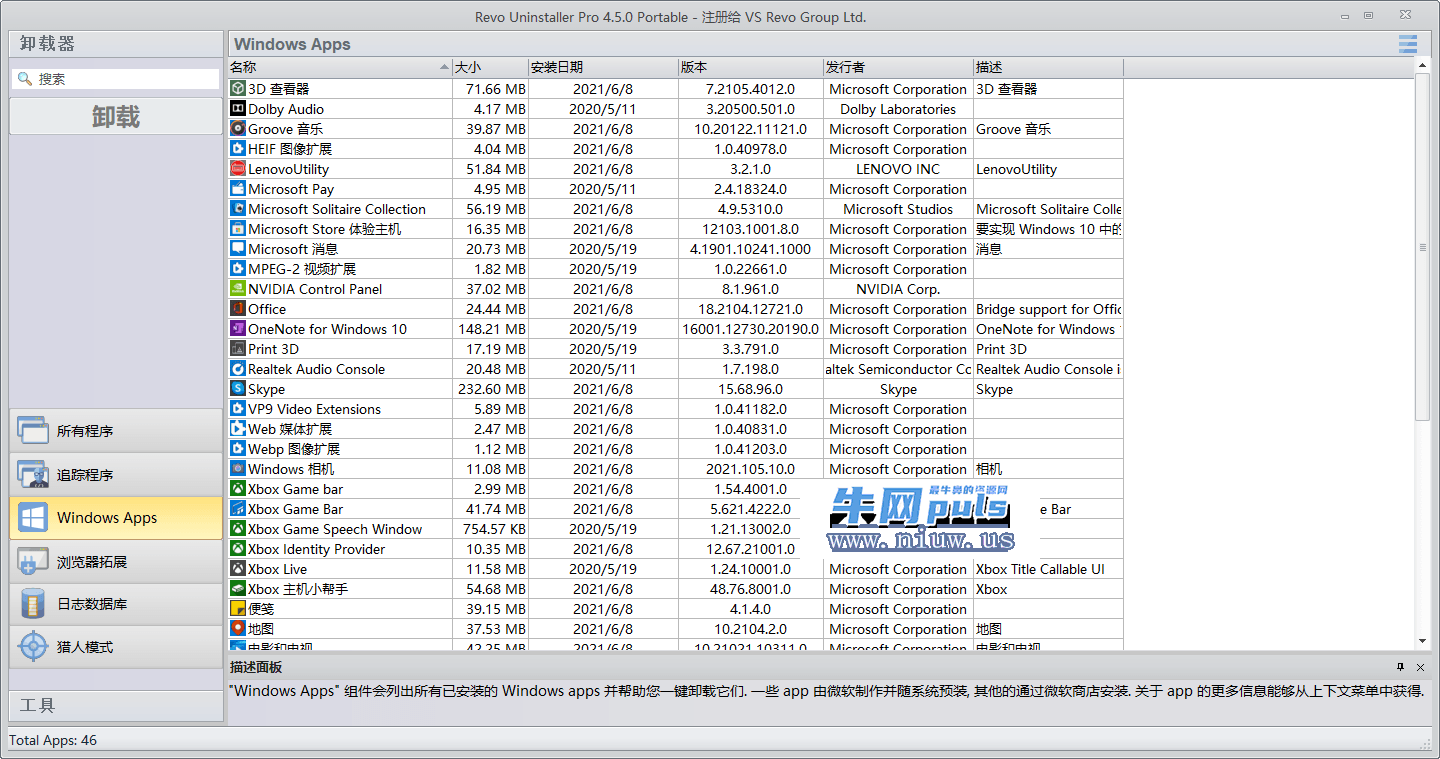This screenshot has height=759, width=1440.
Task: Open 日志数据库 logs database section
Action: (x=116, y=604)
